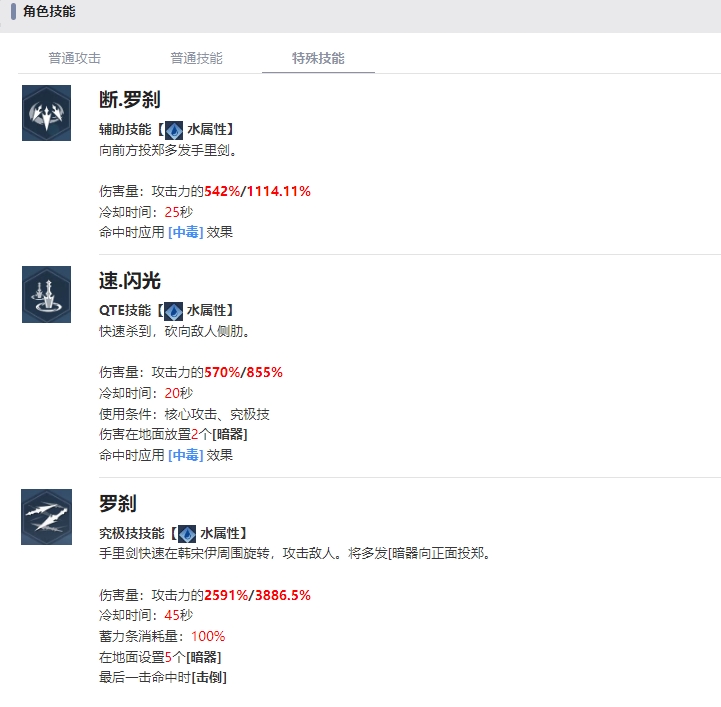Click the damage value 2591%/3886.5%
This screenshot has height=707, width=721.
[x=258, y=595]
